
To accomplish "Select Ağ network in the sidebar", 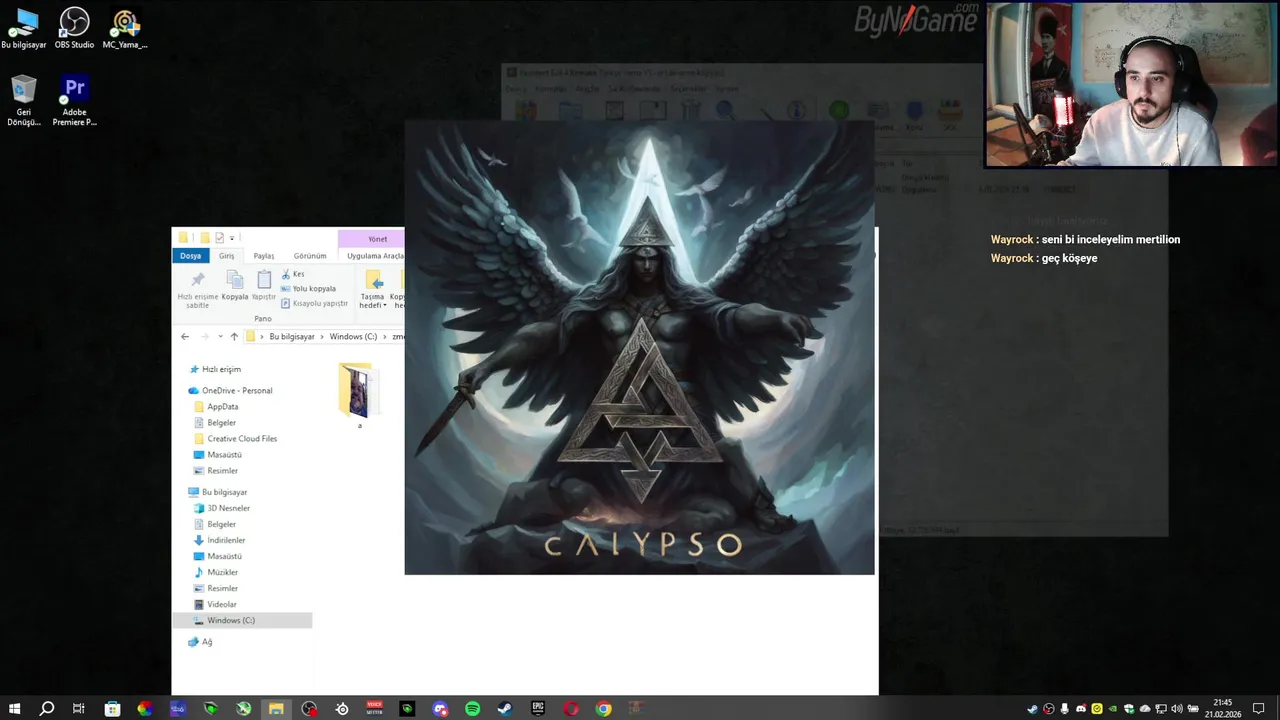I will pyautogui.click(x=206, y=642).
